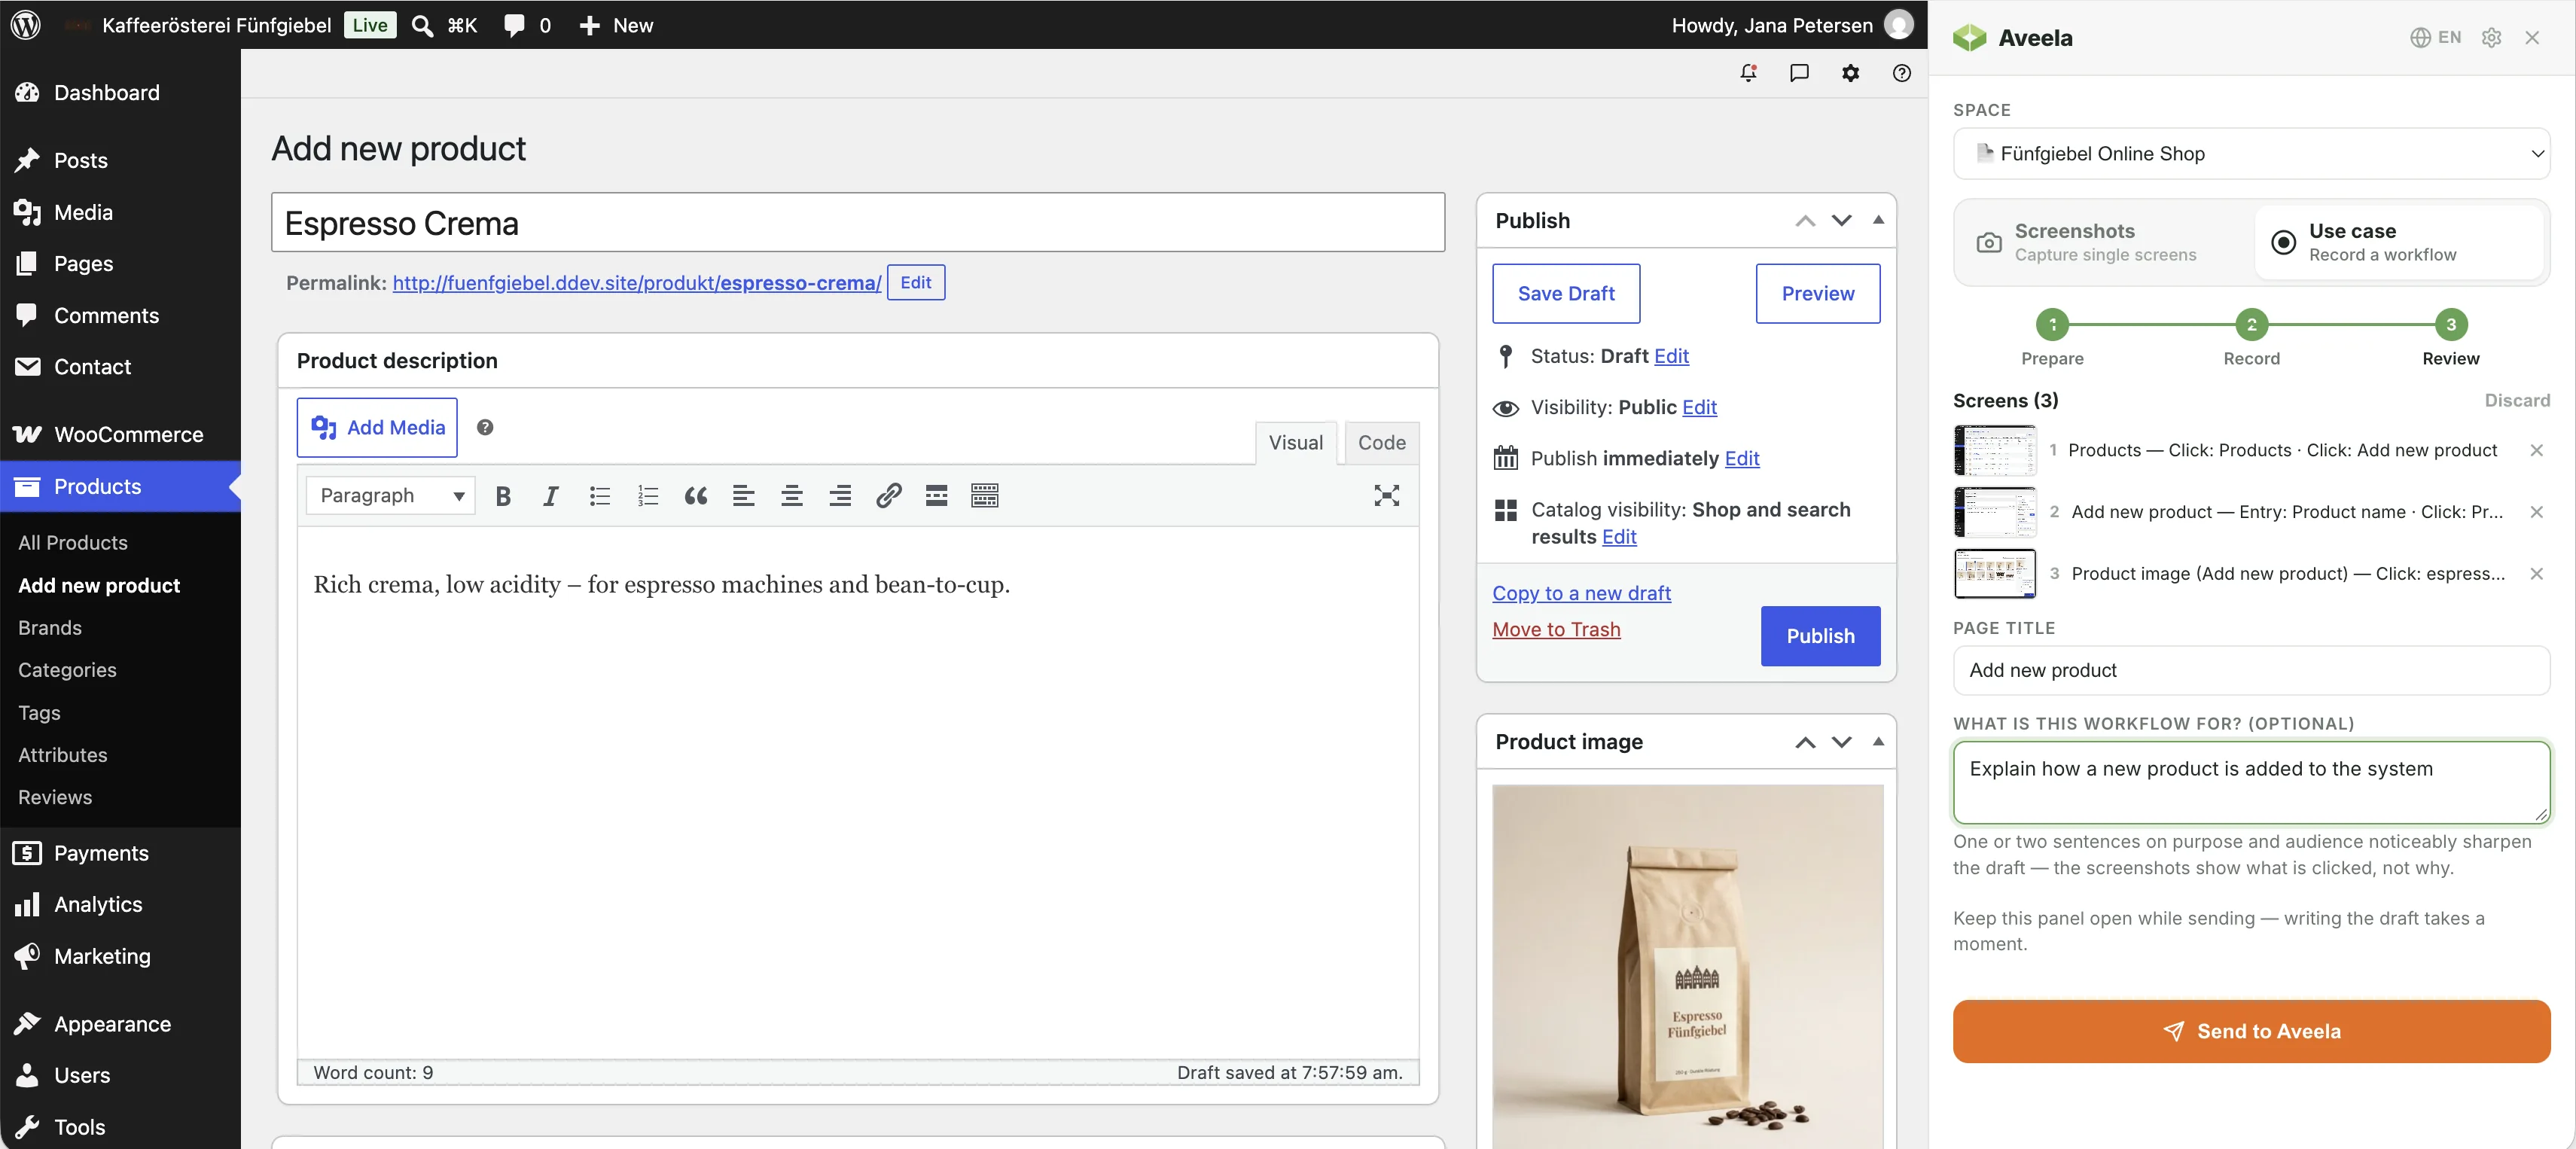Open the gear settings icon below admin bar
The width and height of the screenshot is (2576, 1149).
coord(1851,73)
